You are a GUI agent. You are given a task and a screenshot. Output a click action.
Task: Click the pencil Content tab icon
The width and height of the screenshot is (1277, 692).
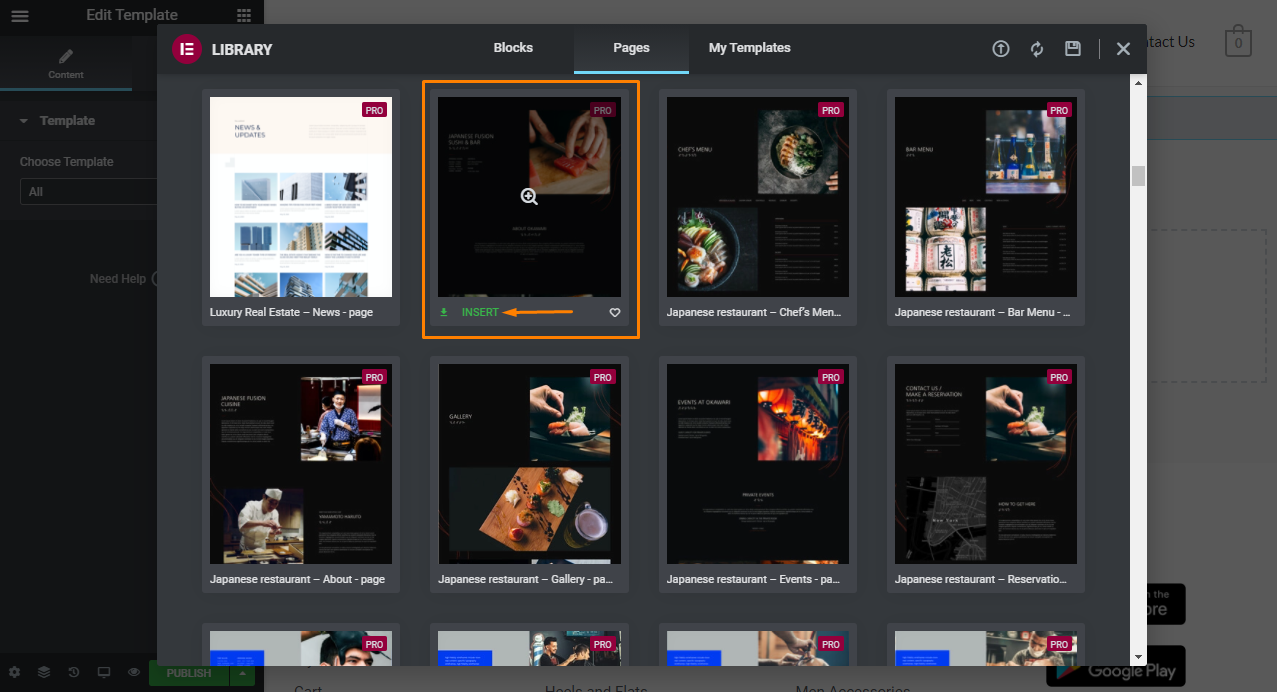(66, 56)
